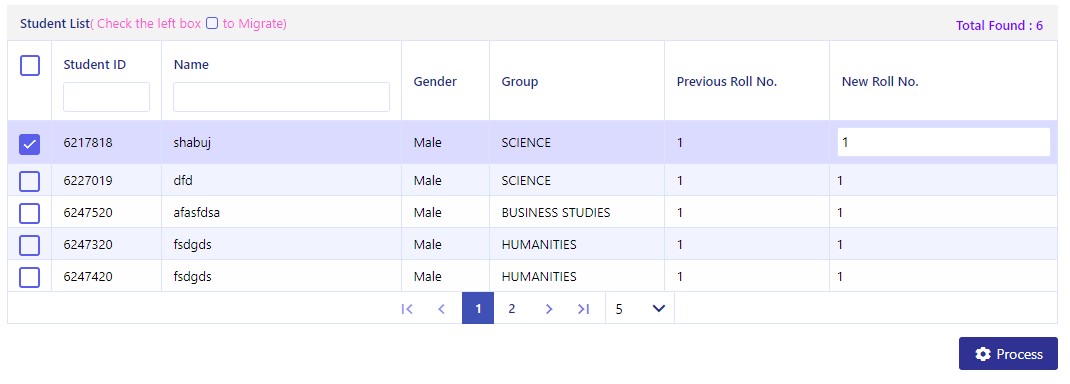Tick the checkbox for student 6247320

click(30, 245)
